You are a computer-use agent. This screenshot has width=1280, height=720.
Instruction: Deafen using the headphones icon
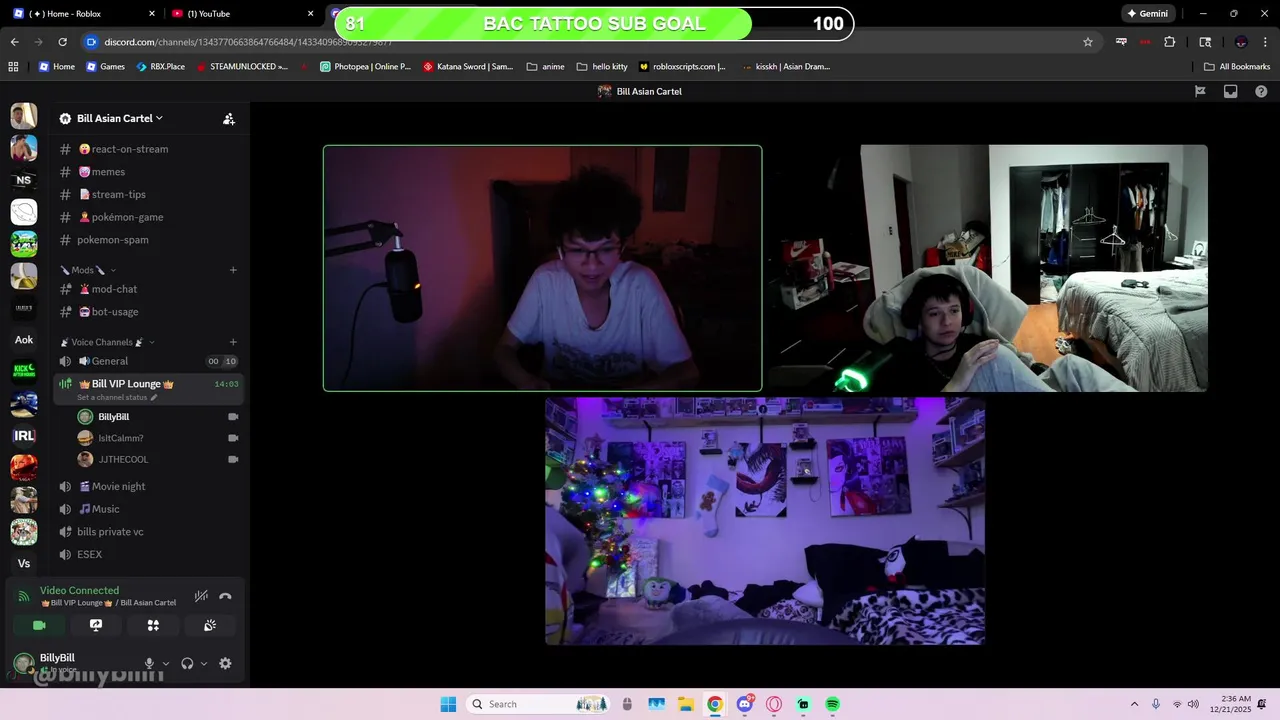coord(187,663)
